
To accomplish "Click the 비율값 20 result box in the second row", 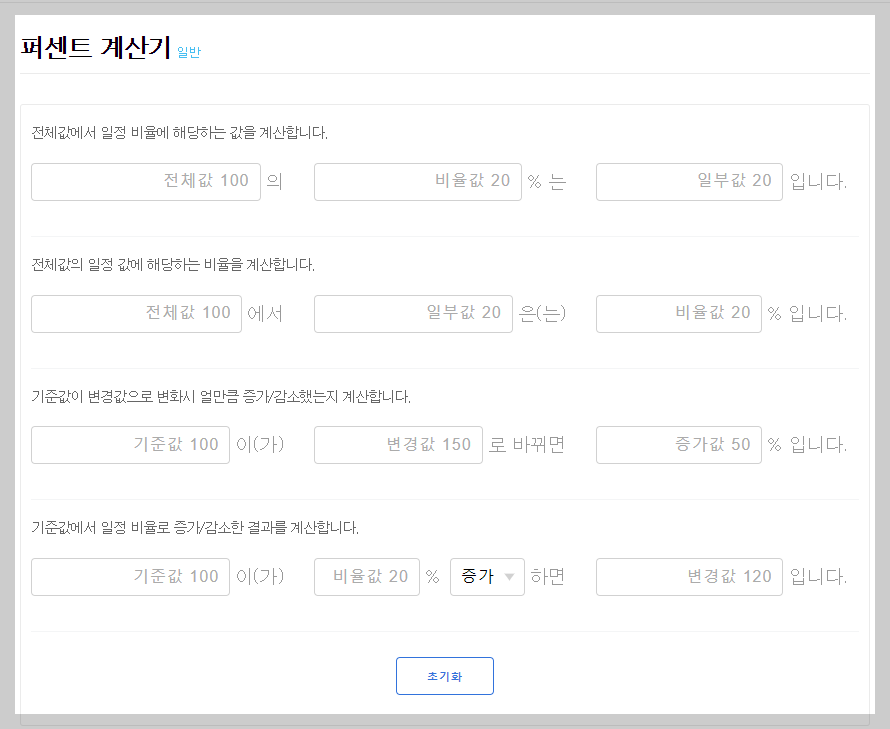I will tap(678, 313).
